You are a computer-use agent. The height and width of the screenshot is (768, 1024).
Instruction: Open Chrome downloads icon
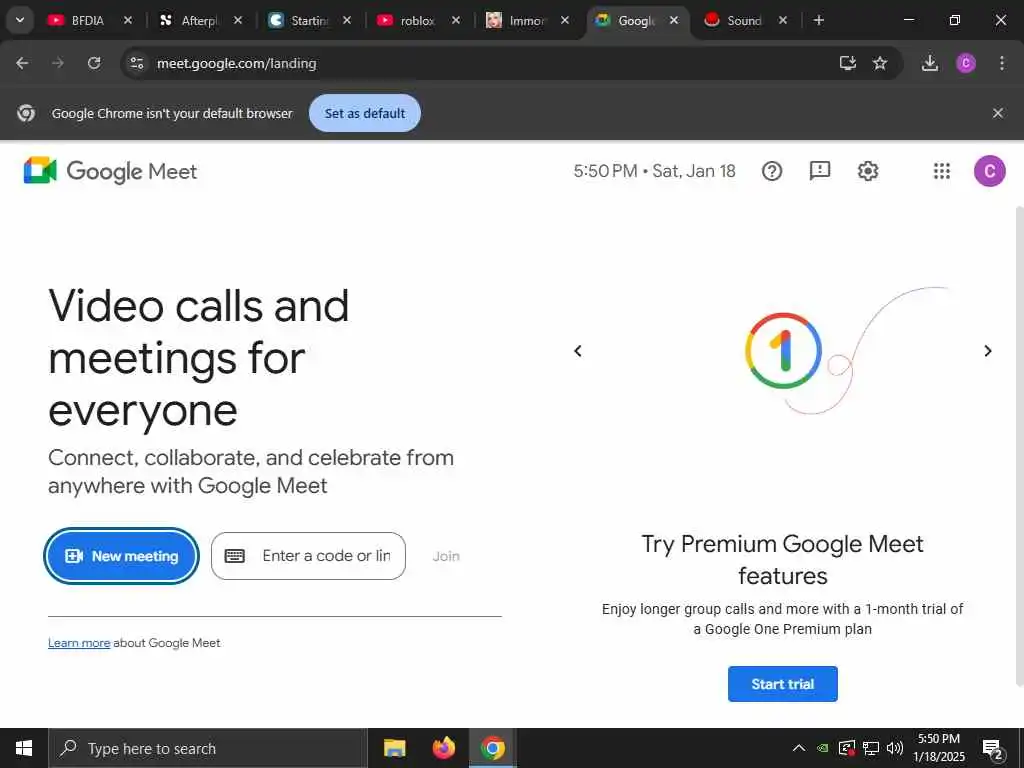(929, 63)
